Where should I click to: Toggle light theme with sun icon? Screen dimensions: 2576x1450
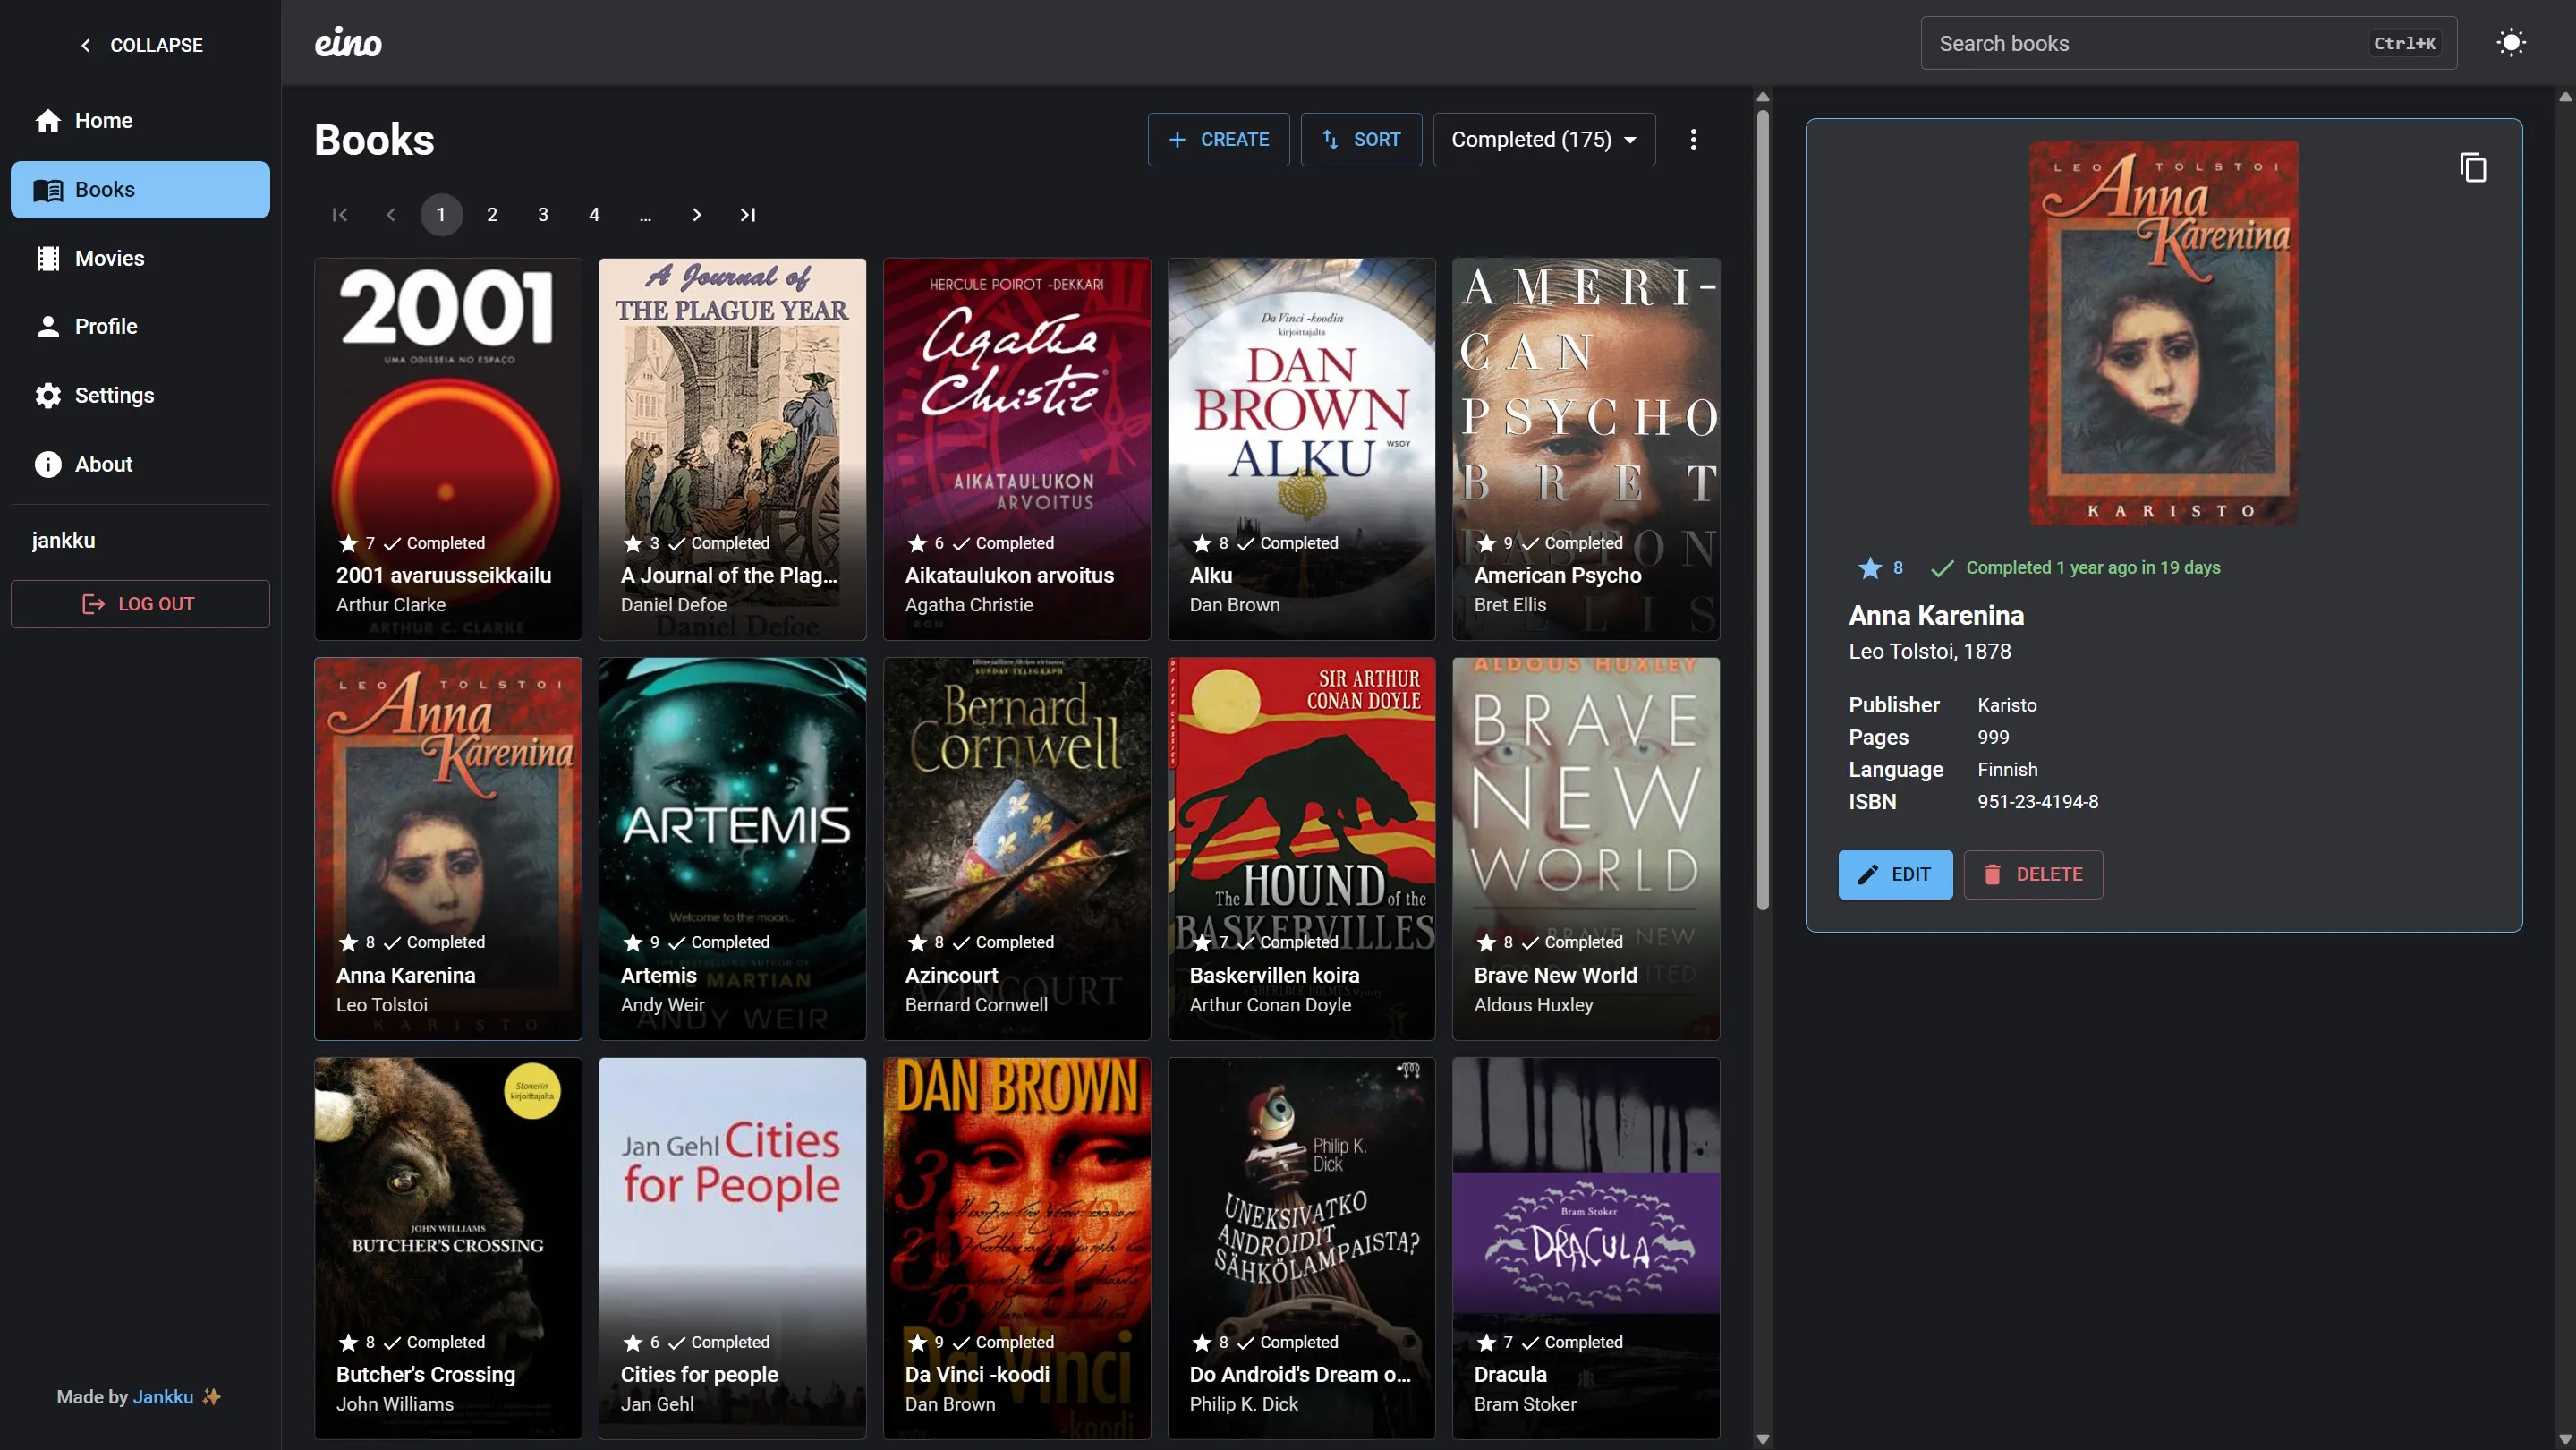(2511, 43)
